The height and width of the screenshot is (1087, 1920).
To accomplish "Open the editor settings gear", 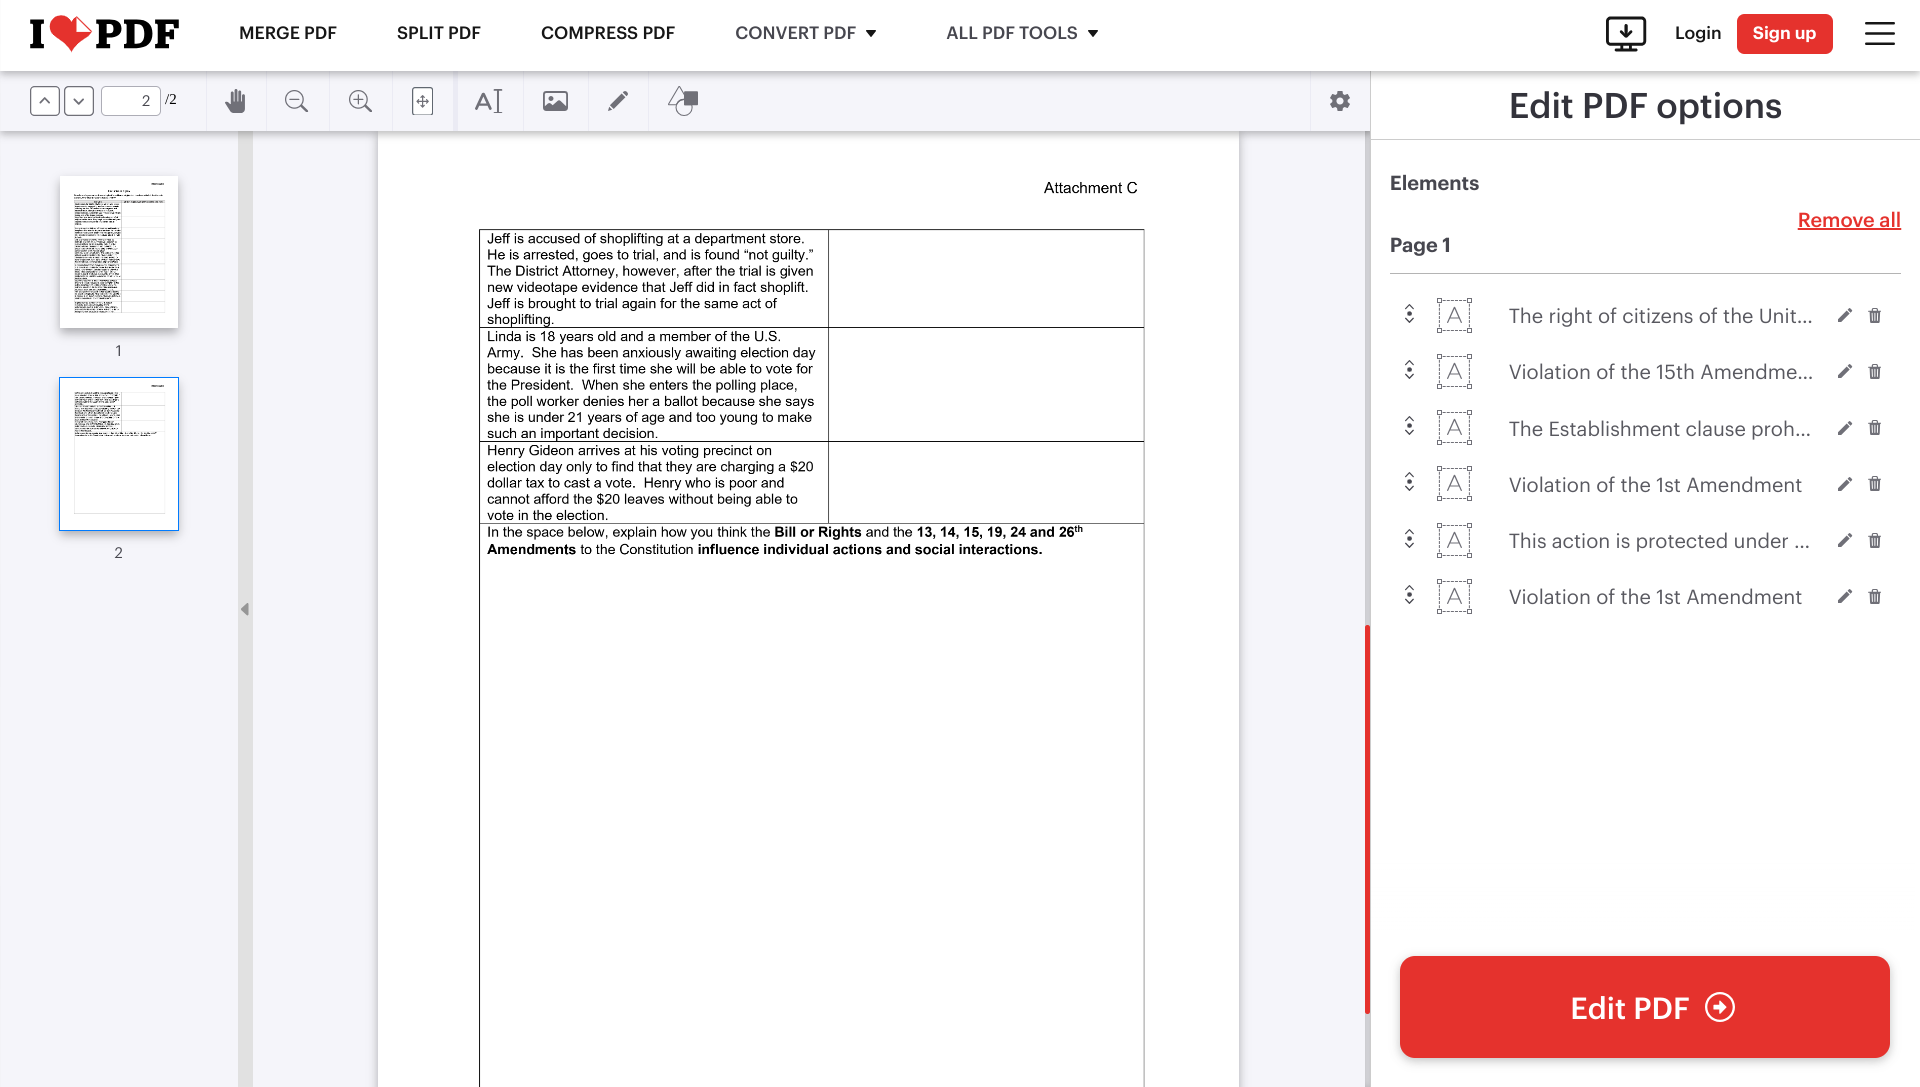I will (1340, 101).
